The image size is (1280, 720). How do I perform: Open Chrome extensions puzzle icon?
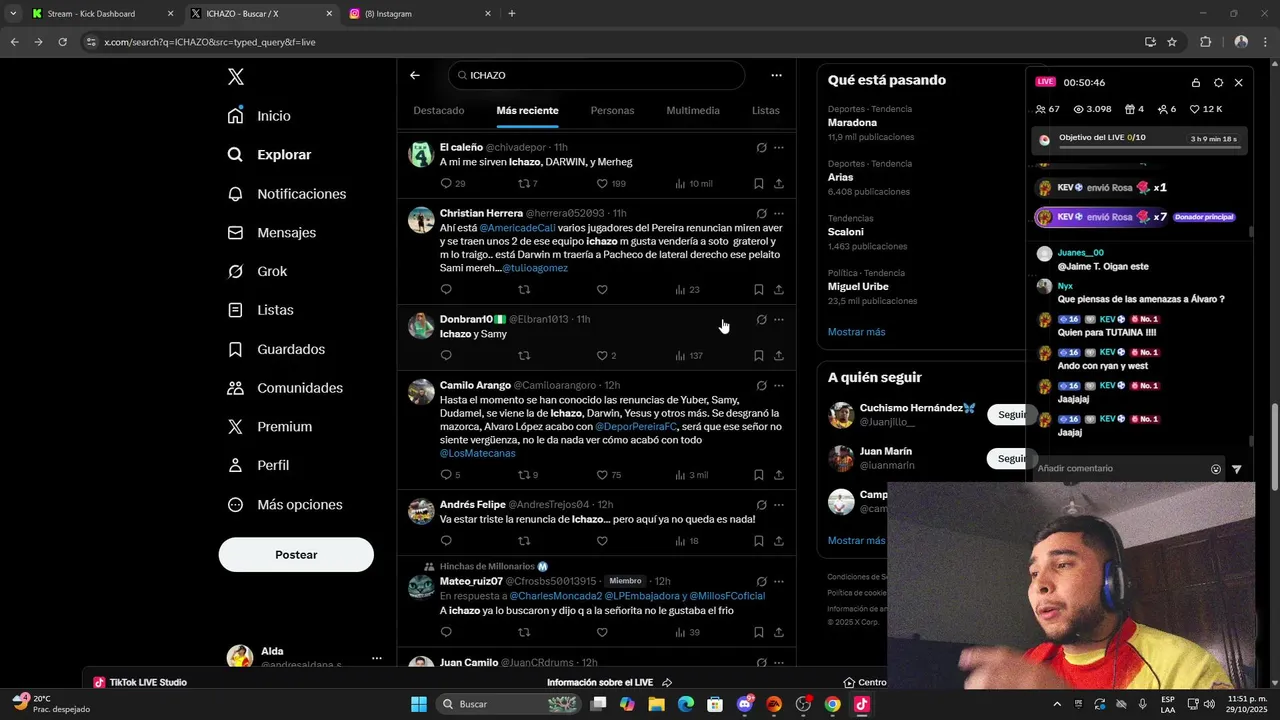1205,42
